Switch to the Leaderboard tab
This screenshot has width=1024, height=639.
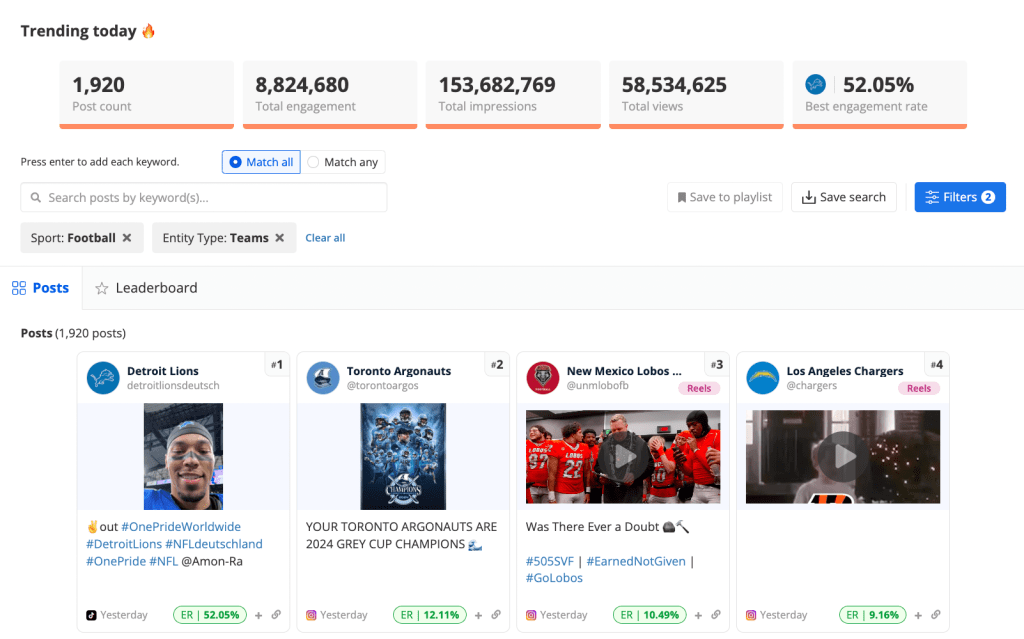pyautogui.click(x=146, y=288)
